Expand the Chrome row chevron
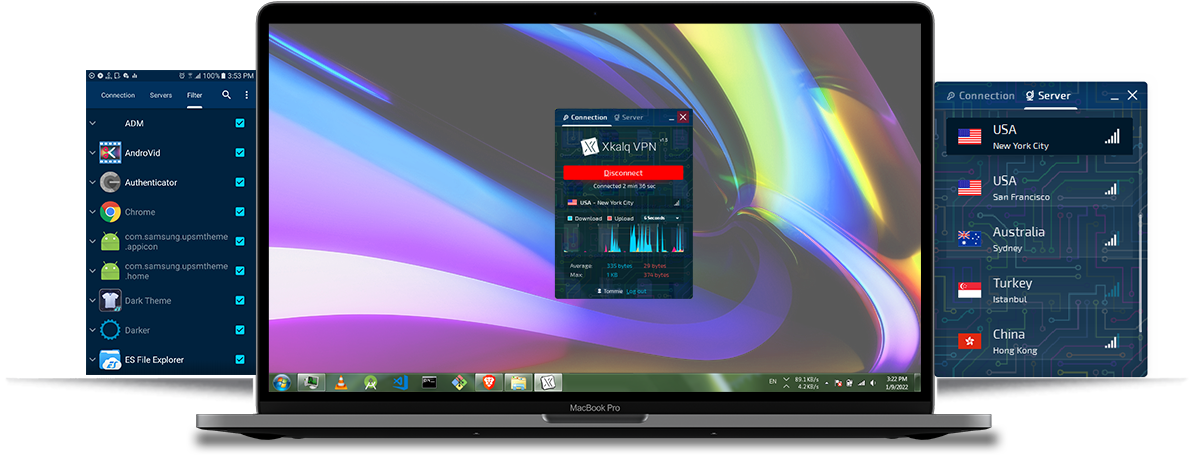The image size is (1190, 459). (x=93, y=212)
